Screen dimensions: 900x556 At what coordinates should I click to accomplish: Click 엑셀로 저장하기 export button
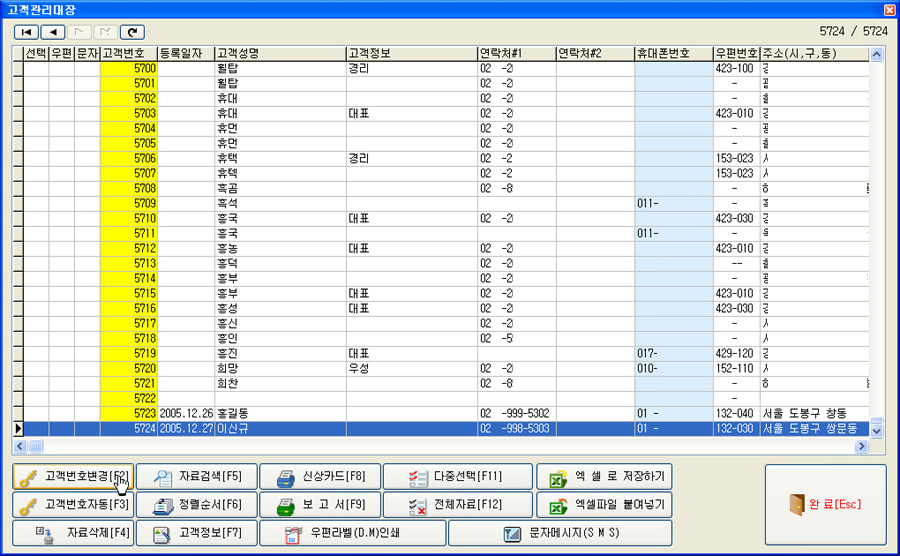[604, 476]
